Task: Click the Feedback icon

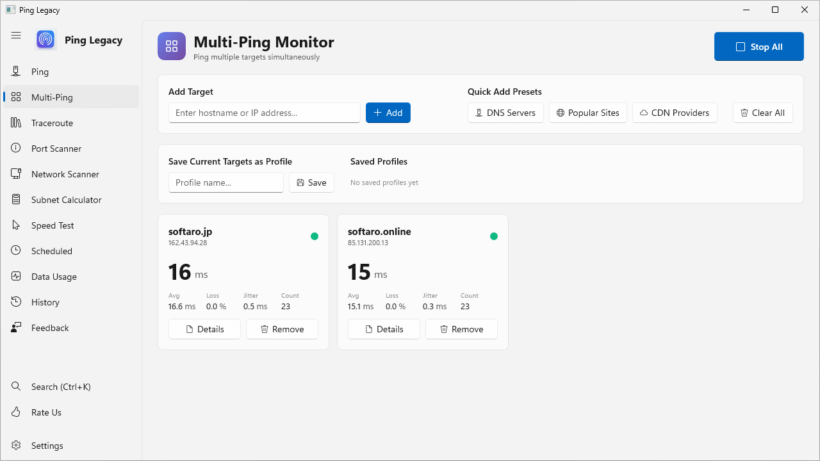Action: point(16,328)
